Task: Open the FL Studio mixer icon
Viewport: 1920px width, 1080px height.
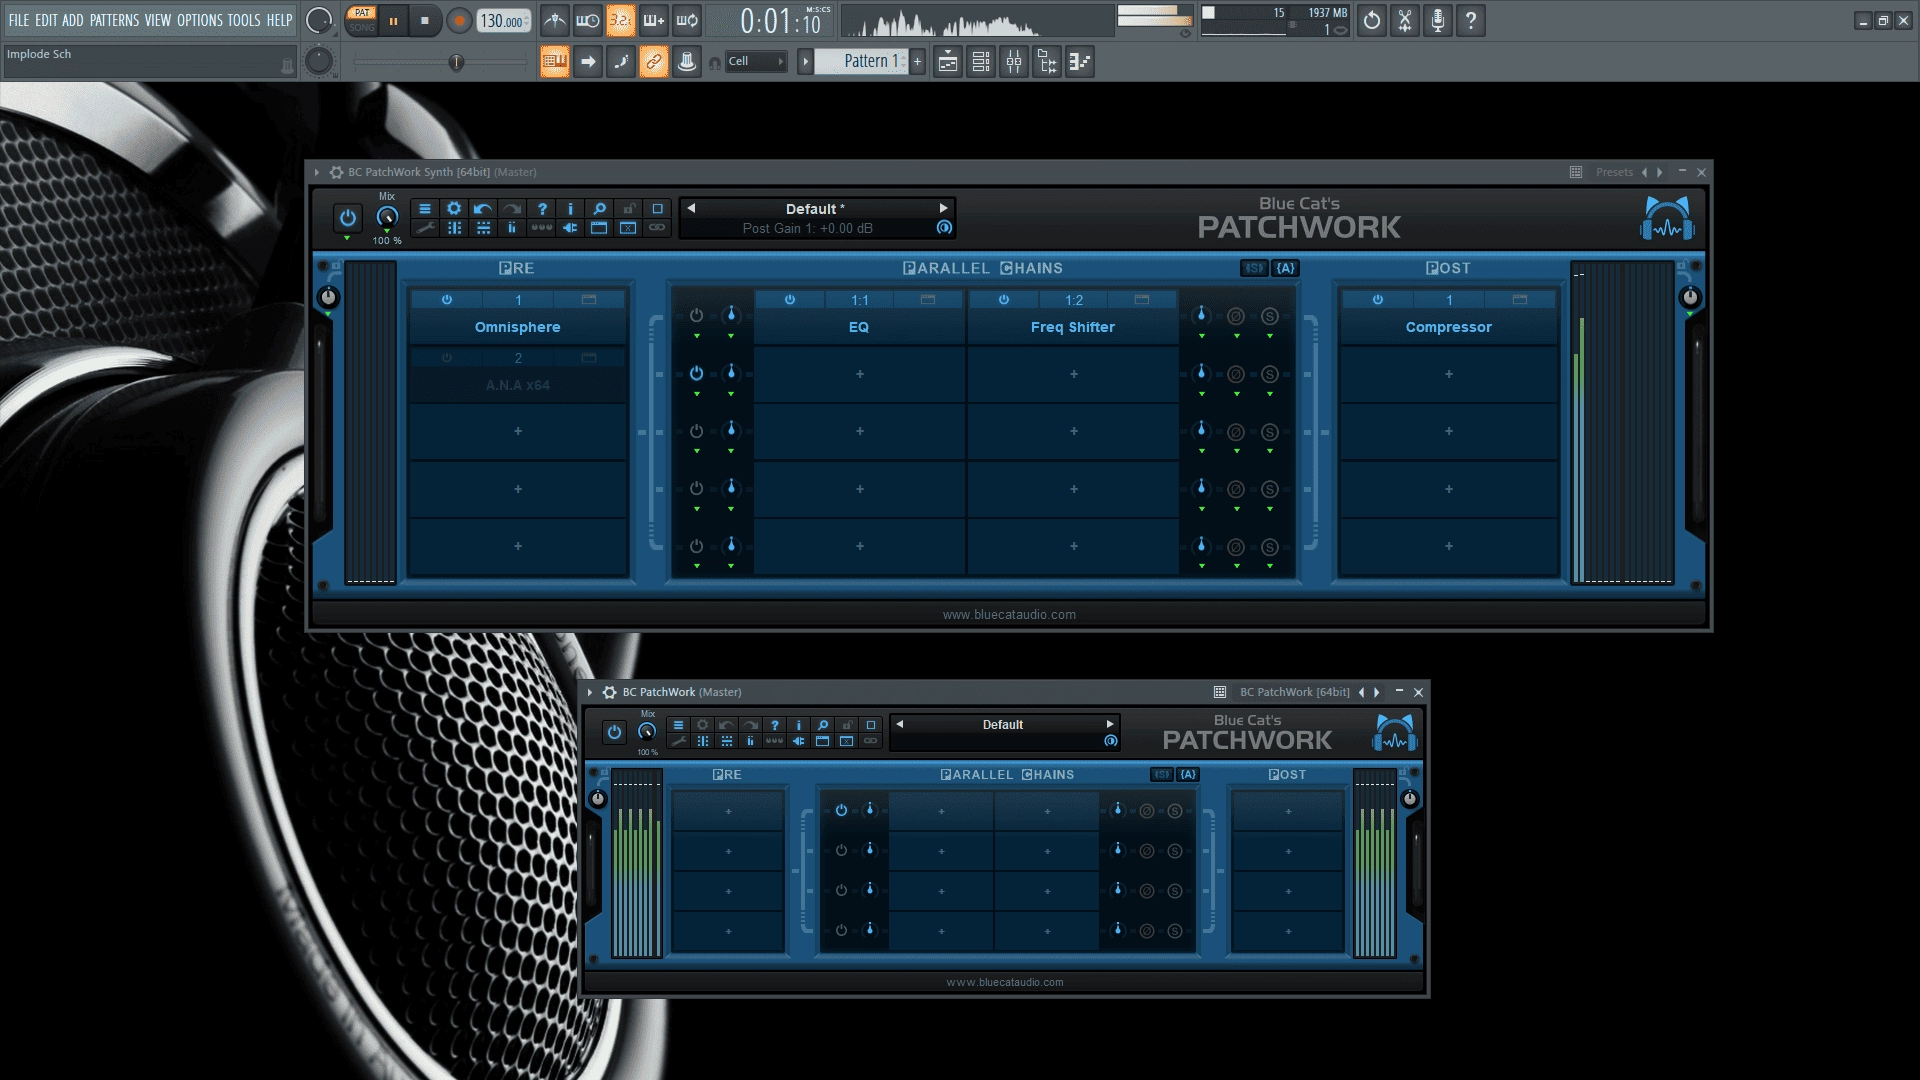Action: click(1014, 62)
